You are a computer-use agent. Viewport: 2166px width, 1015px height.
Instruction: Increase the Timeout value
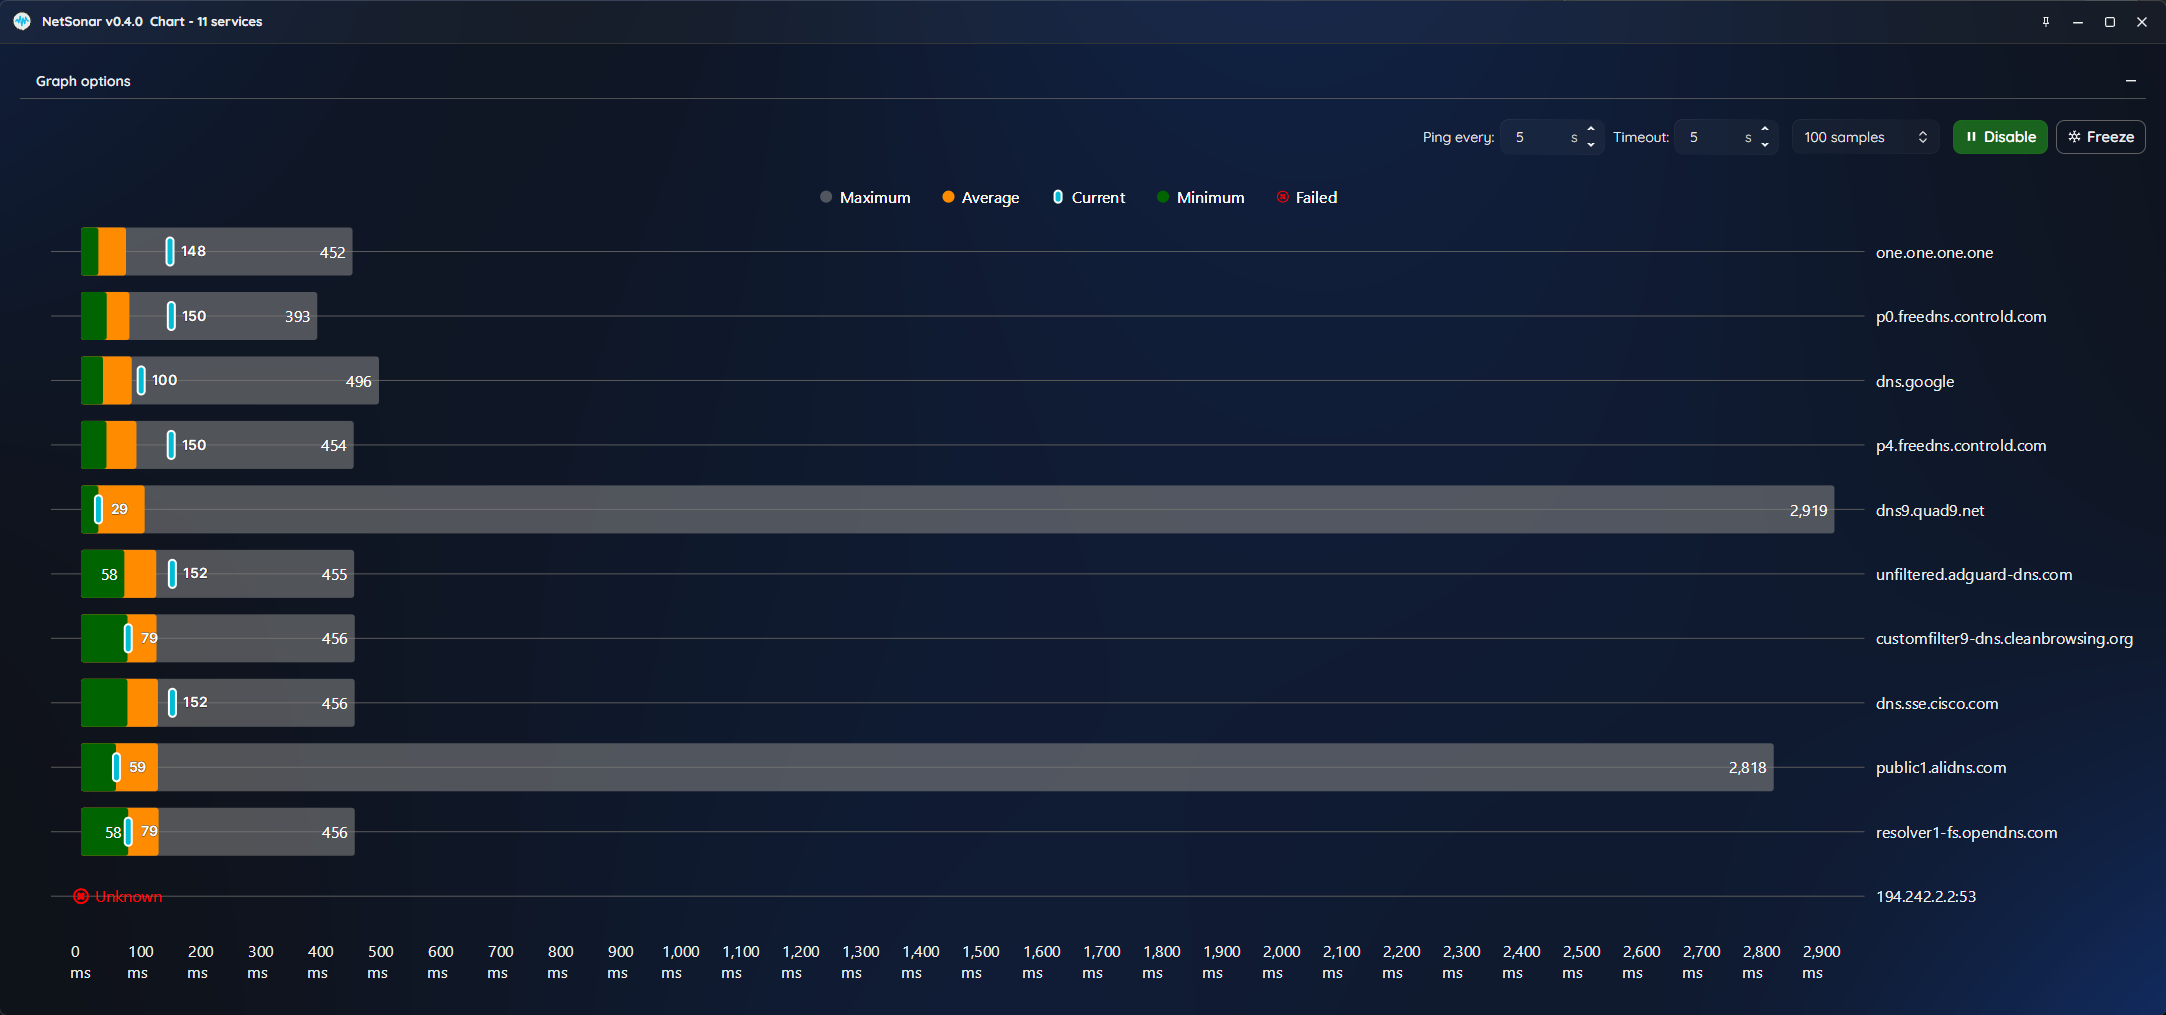(x=1765, y=129)
